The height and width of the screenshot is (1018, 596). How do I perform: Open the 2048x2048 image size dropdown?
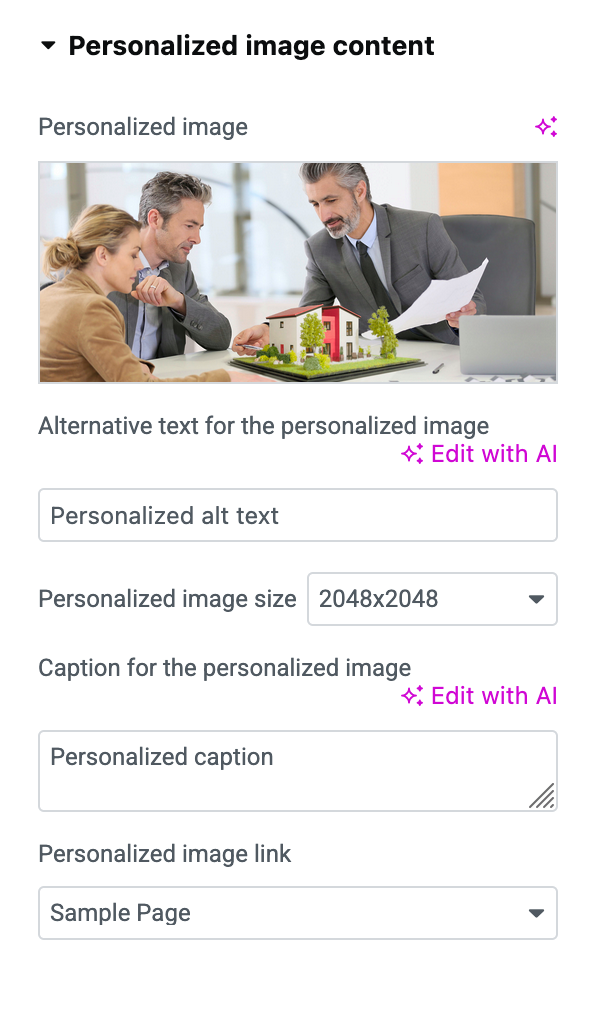pyautogui.click(x=432, y=599)
